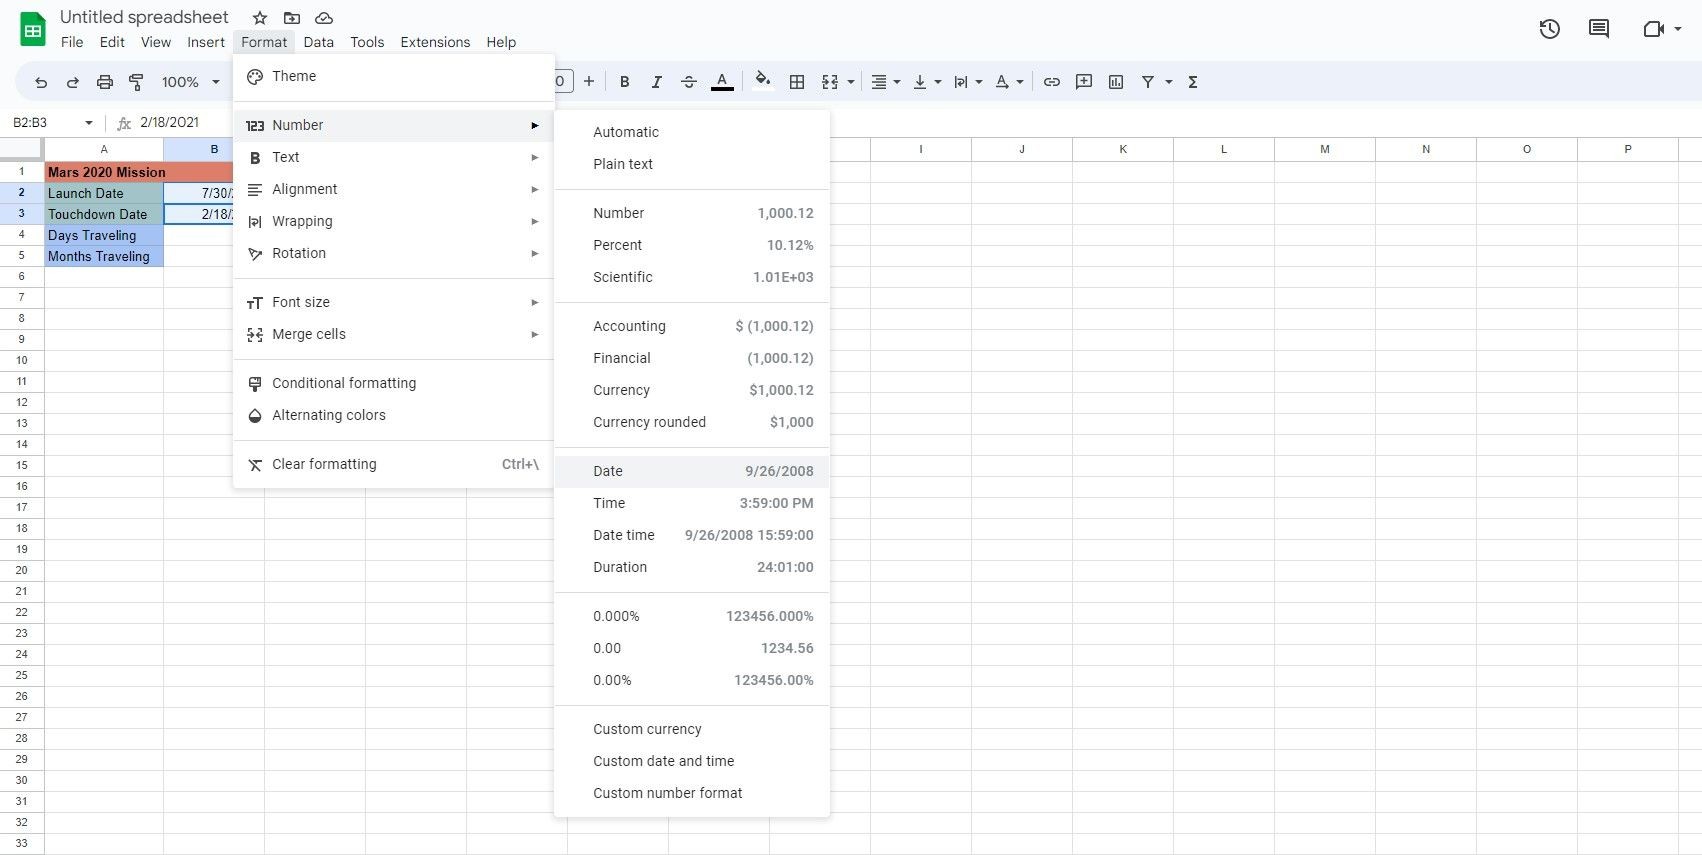Apply Duration format

692,567
